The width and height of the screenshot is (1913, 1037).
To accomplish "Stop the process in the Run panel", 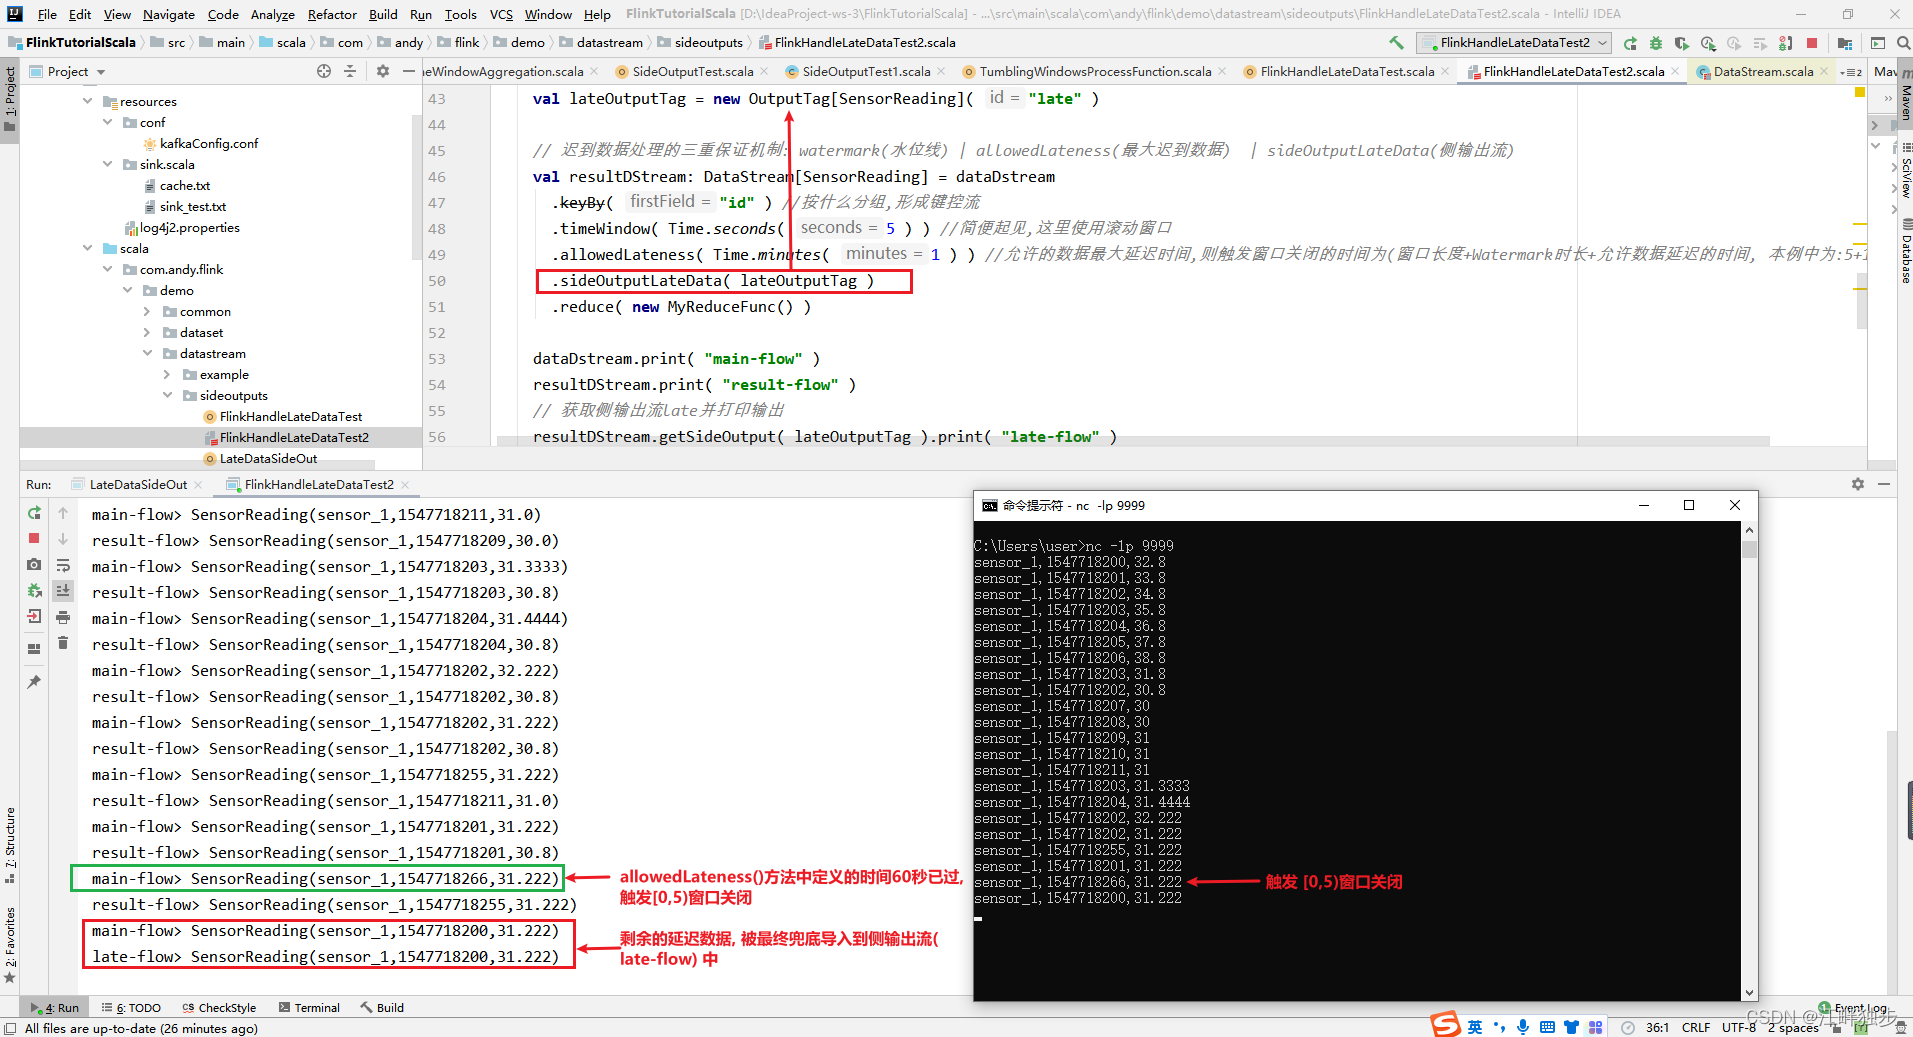I will coord(34,538).
